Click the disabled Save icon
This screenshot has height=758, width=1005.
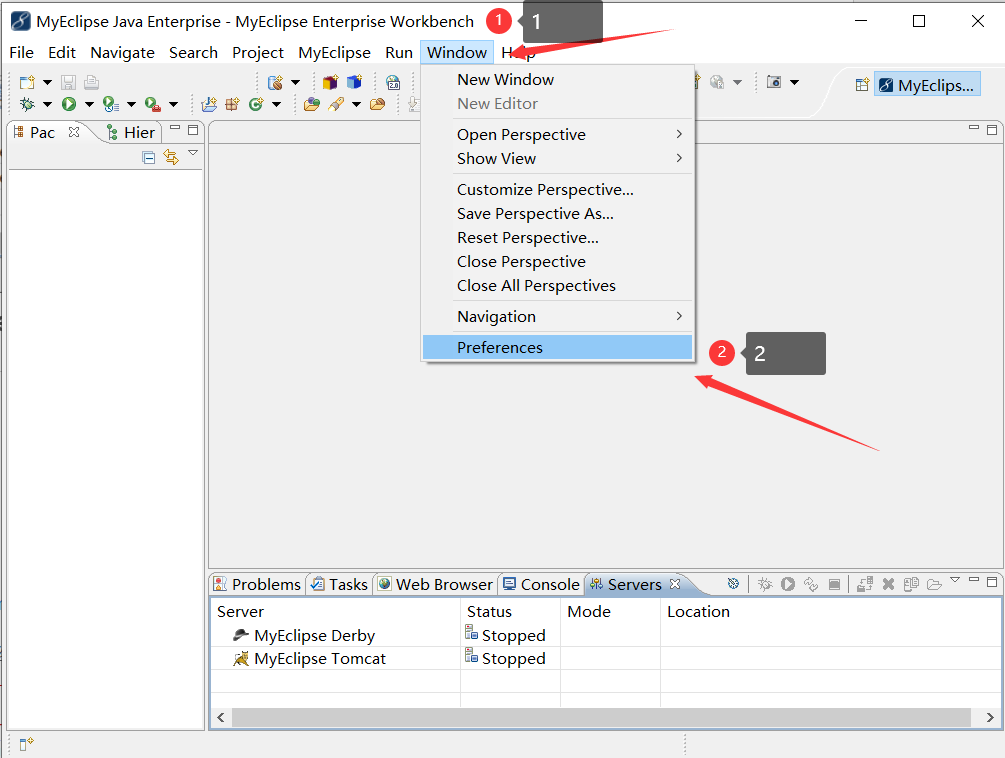(69, 82)
